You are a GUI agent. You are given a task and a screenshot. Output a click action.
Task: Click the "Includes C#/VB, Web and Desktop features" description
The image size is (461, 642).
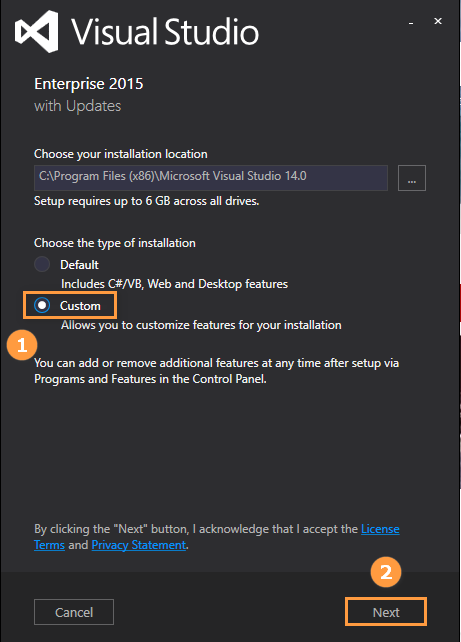(174, 284)
